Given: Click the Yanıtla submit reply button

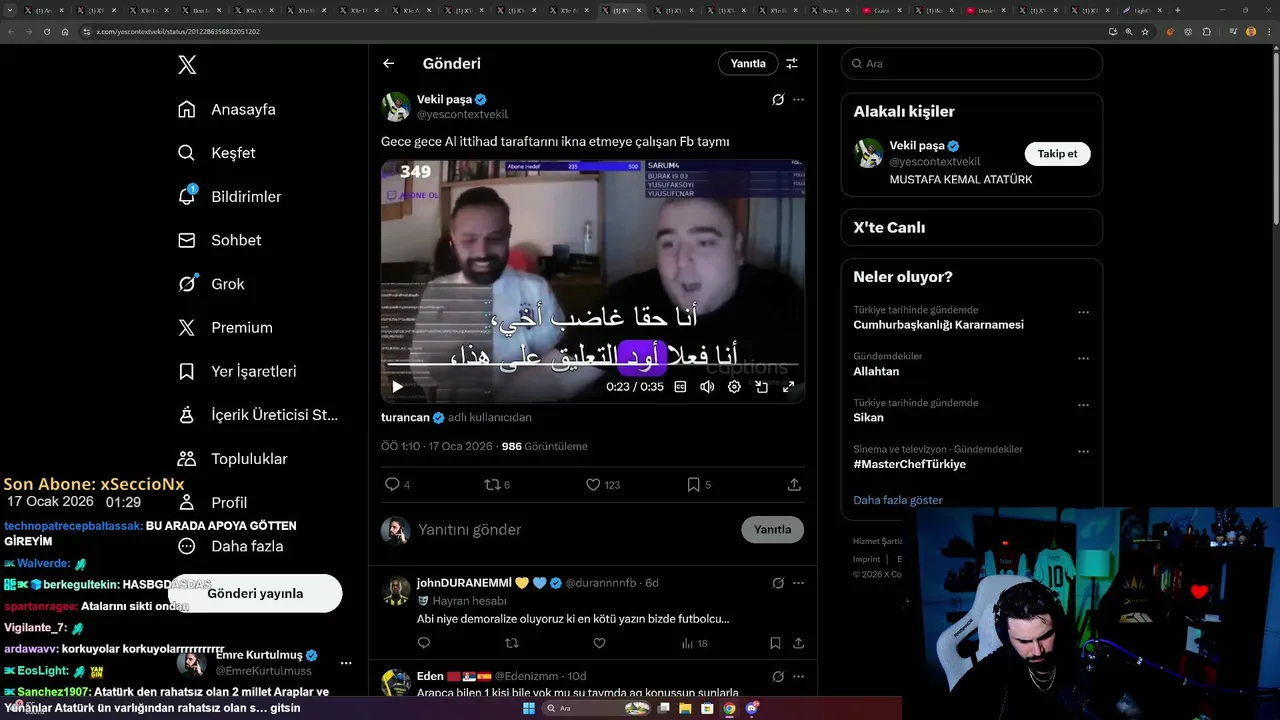Looking at the screenshot, I should click(x=772, y=530).
